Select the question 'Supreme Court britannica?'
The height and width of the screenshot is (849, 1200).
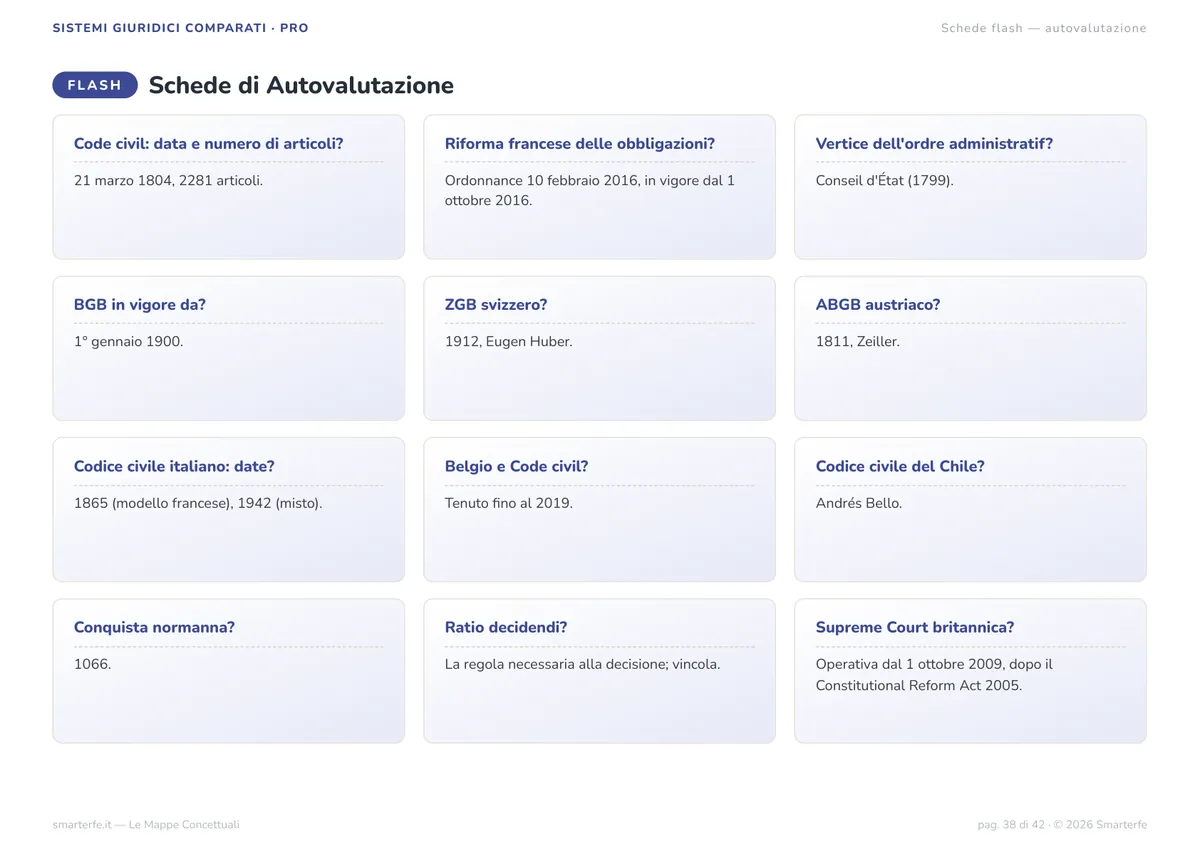coord(915,628)
